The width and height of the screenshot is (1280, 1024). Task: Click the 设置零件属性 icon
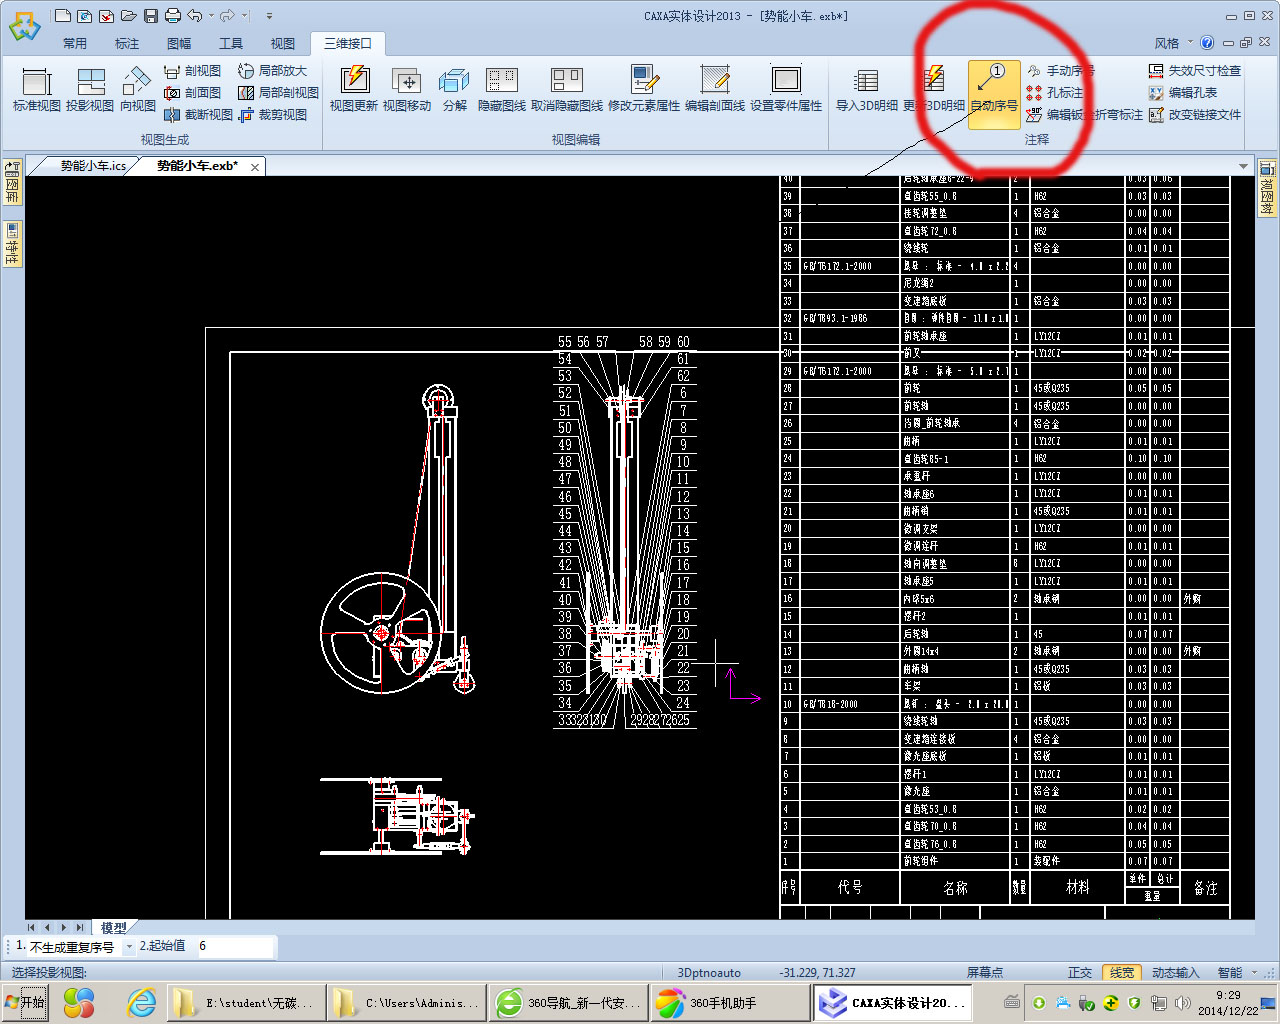(x=786, y=89)
